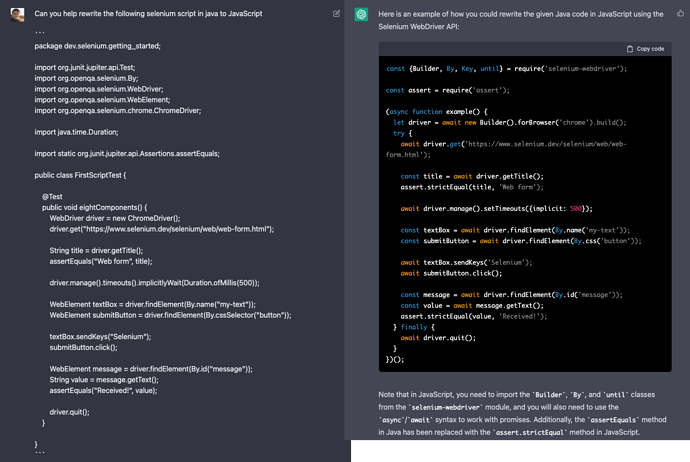Click 'const value = await message.getText();' line
690x462 pixels.
click(472, 306)
